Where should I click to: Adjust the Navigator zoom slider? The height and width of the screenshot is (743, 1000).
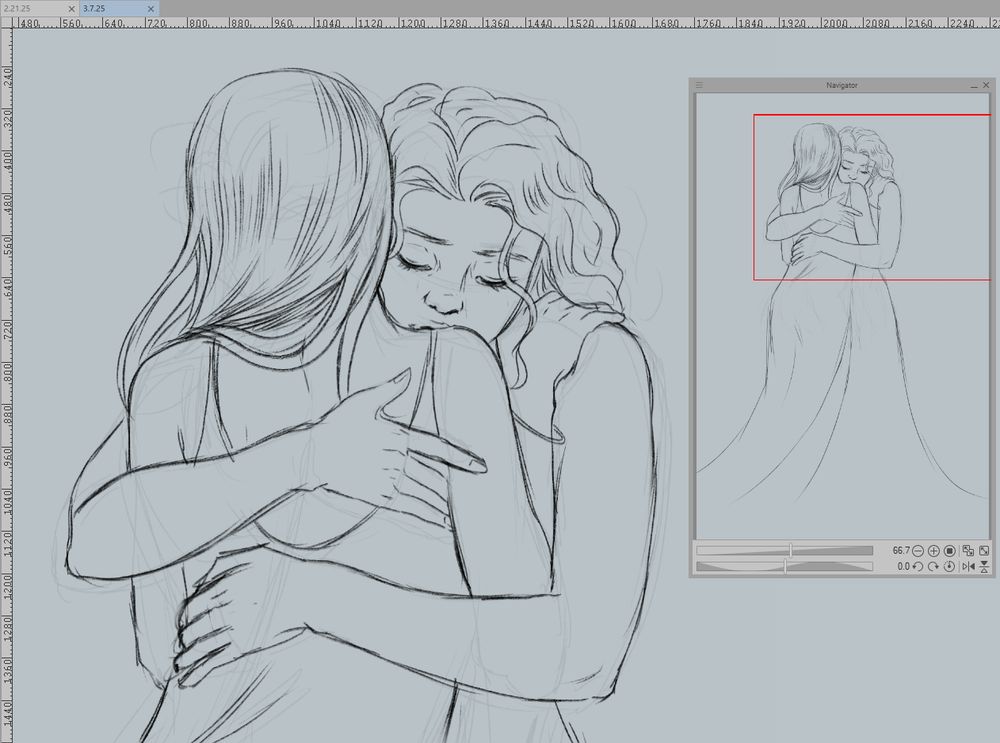(x=784, y=550)
